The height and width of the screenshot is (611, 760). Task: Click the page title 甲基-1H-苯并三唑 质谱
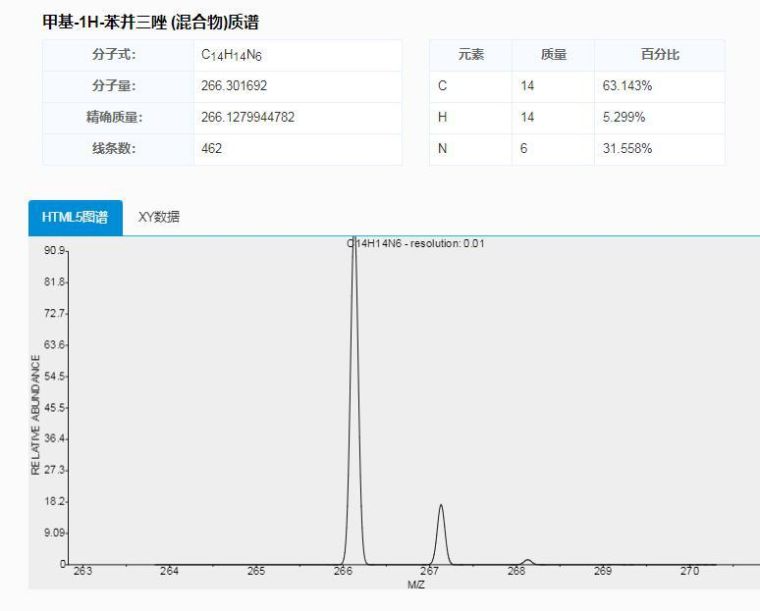150,22
